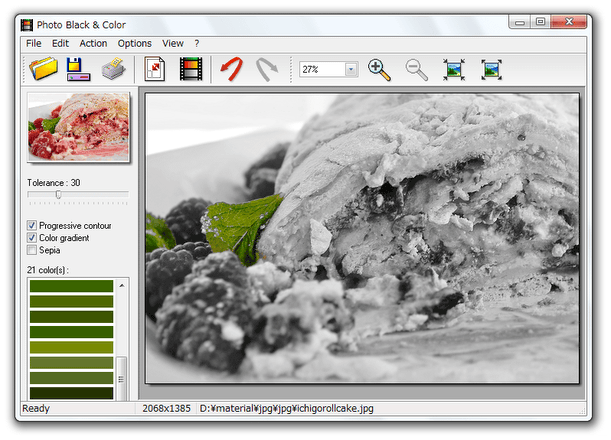Screen dimensions: 611x440
Task: Click the 27% zoom value field
Action: pos(322,69)
